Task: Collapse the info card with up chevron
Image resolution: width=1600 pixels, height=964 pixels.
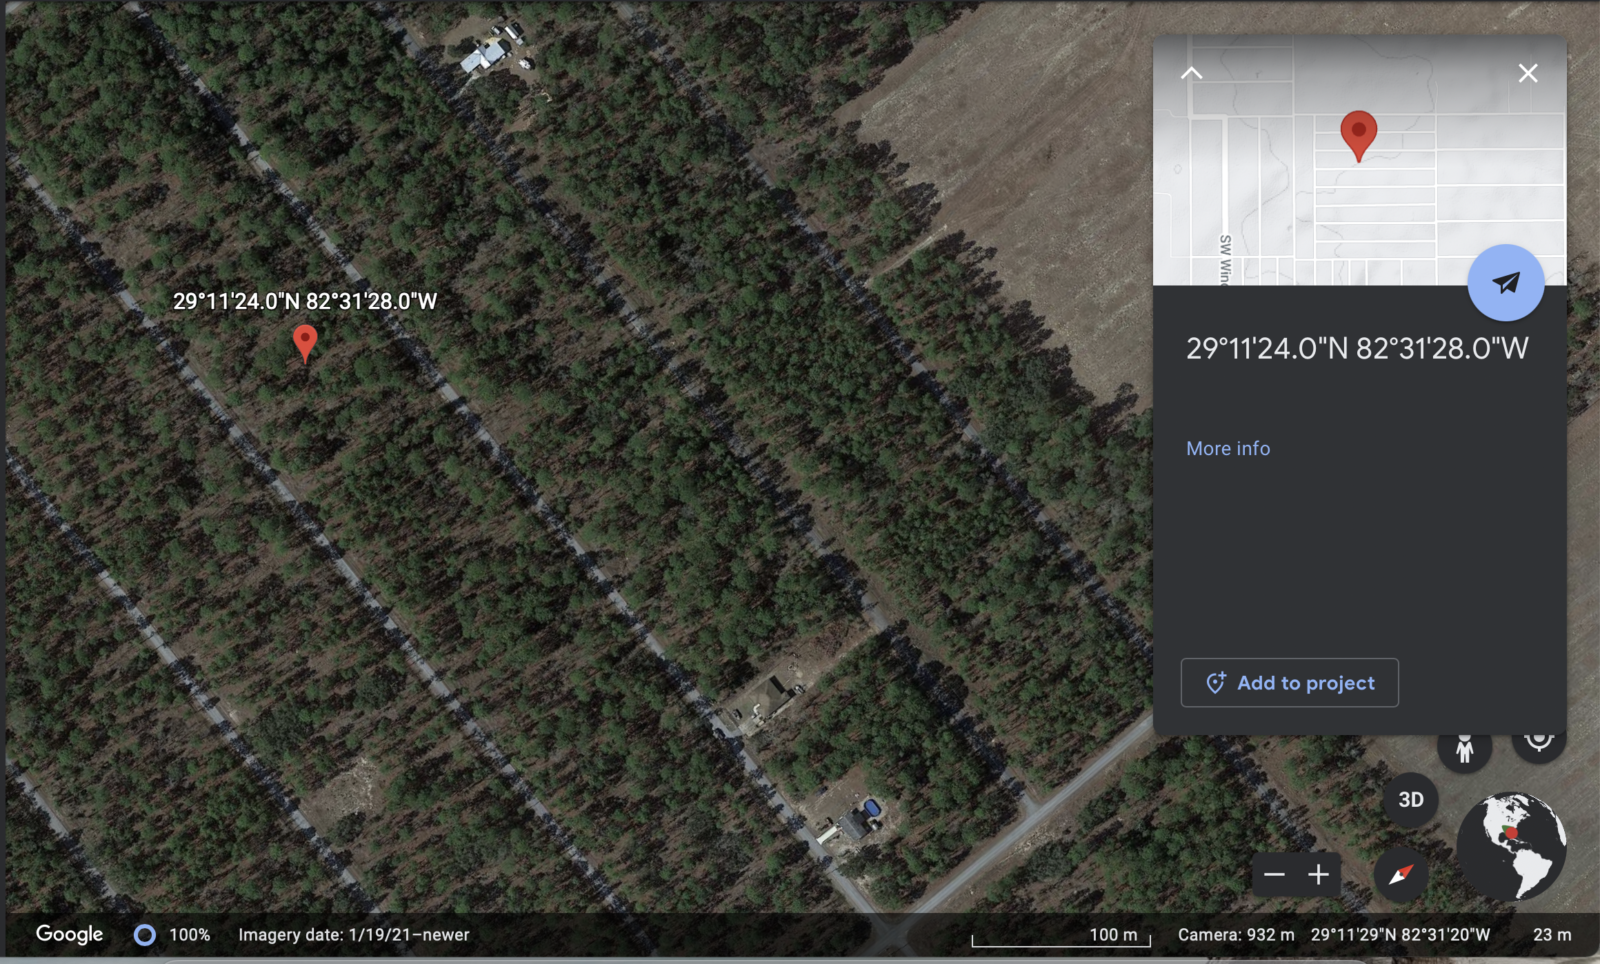Action: coord(1191,73)
